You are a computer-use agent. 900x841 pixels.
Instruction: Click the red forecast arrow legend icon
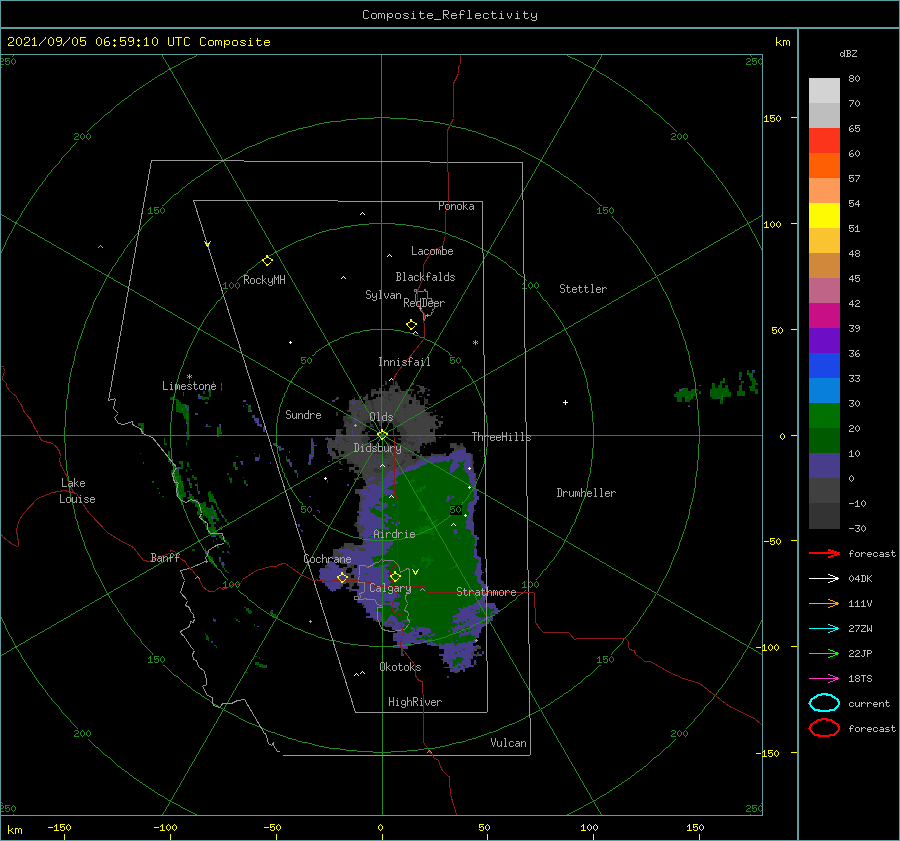(x=824, y=553)
